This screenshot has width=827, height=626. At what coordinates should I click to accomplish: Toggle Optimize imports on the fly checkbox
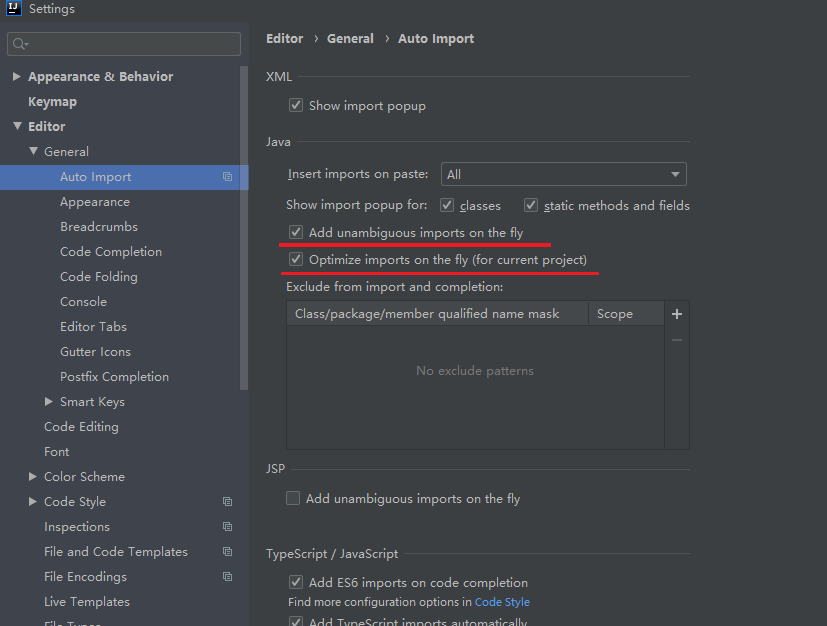(296, 259)
